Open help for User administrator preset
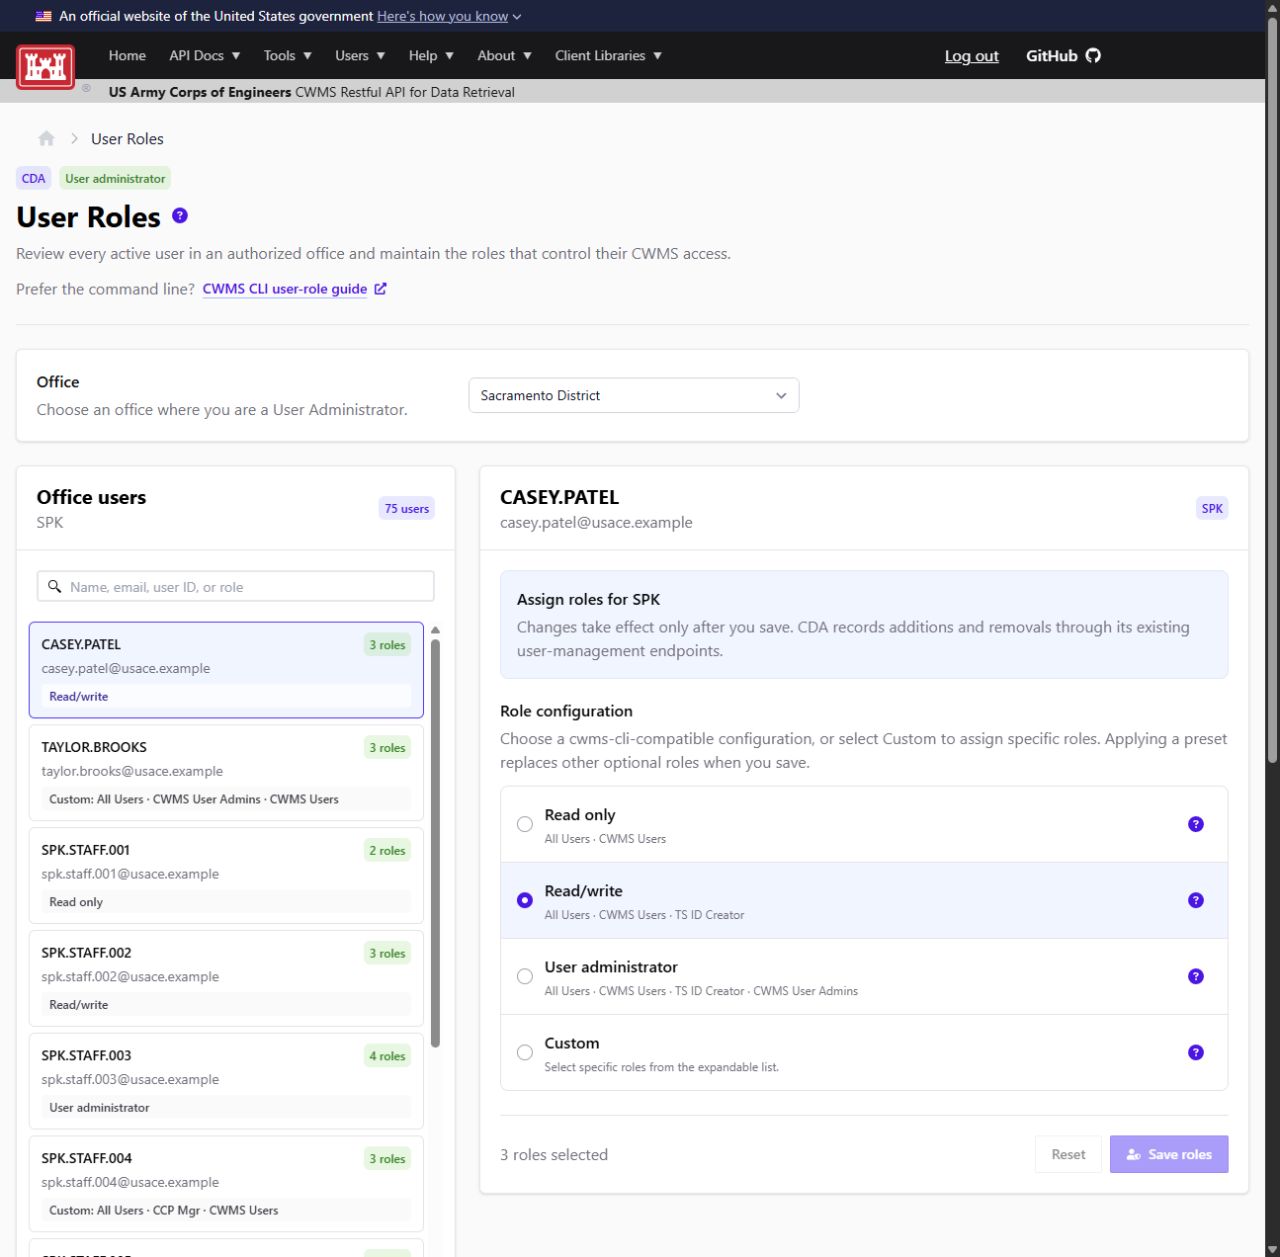The image size is (1280, 1257). pyautogui.click(x=1195, y=976)
